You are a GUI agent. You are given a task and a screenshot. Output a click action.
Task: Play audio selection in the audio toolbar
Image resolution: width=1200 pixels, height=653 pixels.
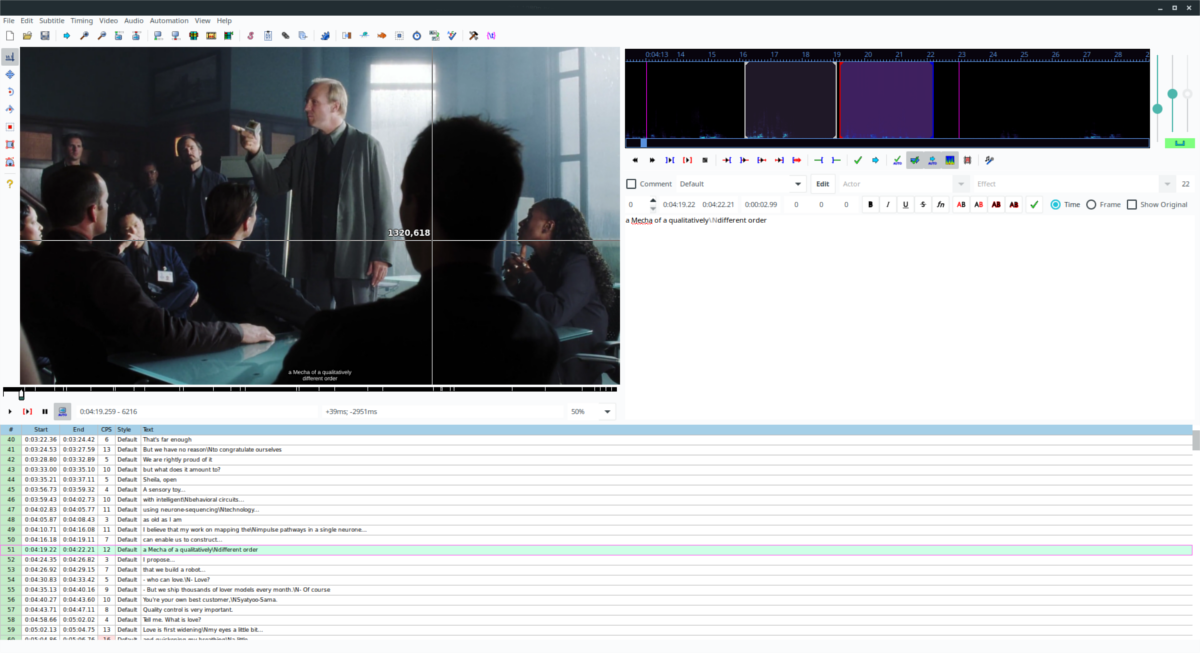[670, 160]
